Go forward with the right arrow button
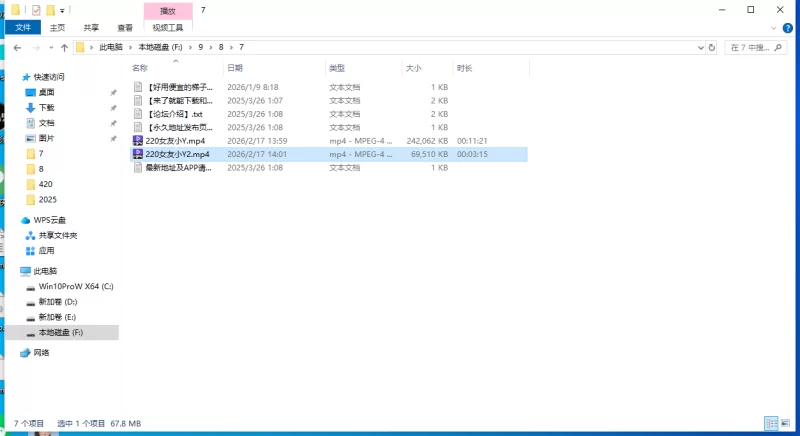The image size is (800, 436). pyautogui.click(x=36, y=47)
